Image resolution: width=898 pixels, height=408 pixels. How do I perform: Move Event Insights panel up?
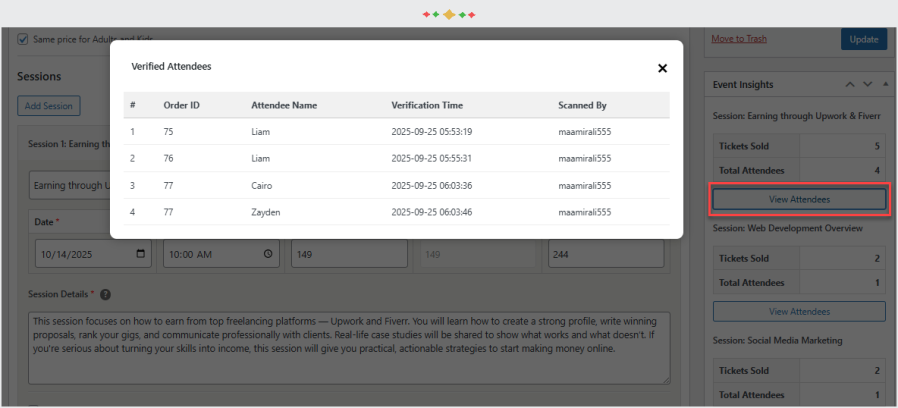point(850,85)
